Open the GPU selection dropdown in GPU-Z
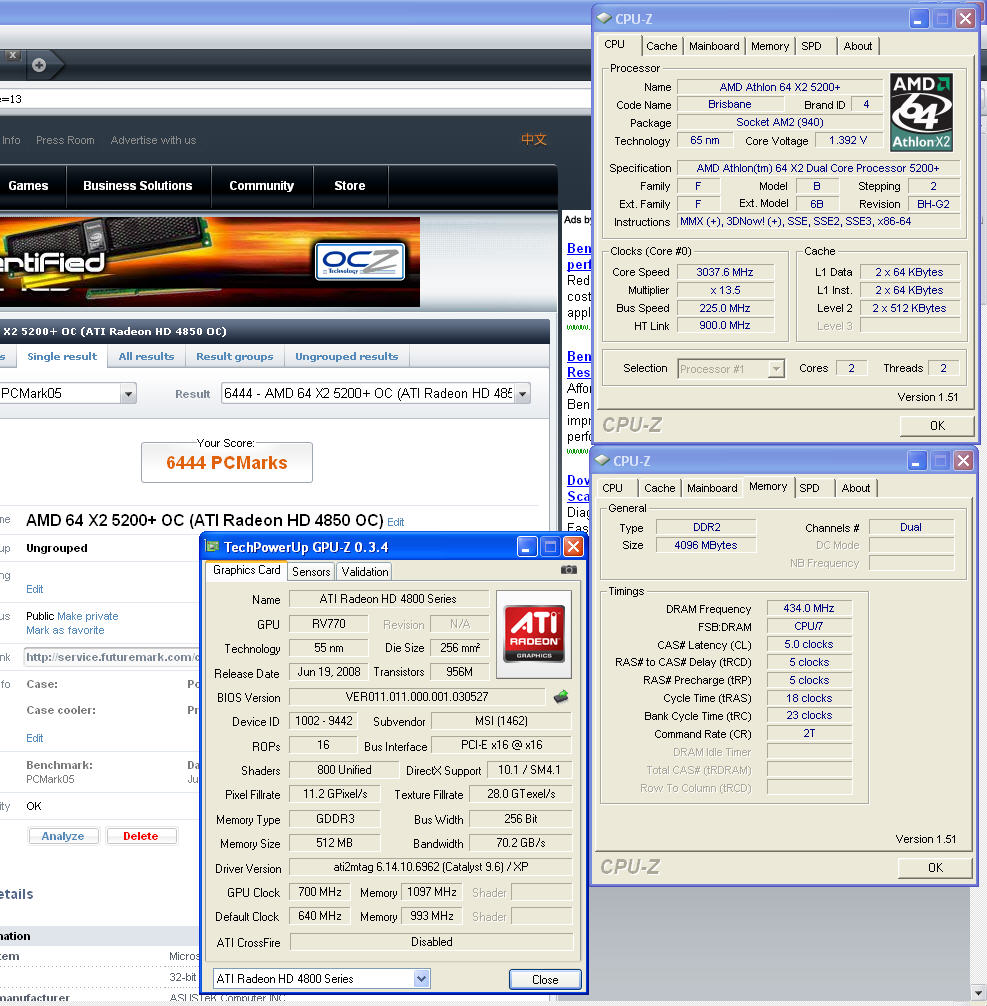Screen dimensions: 987x1006 click(x=421, y=978)
